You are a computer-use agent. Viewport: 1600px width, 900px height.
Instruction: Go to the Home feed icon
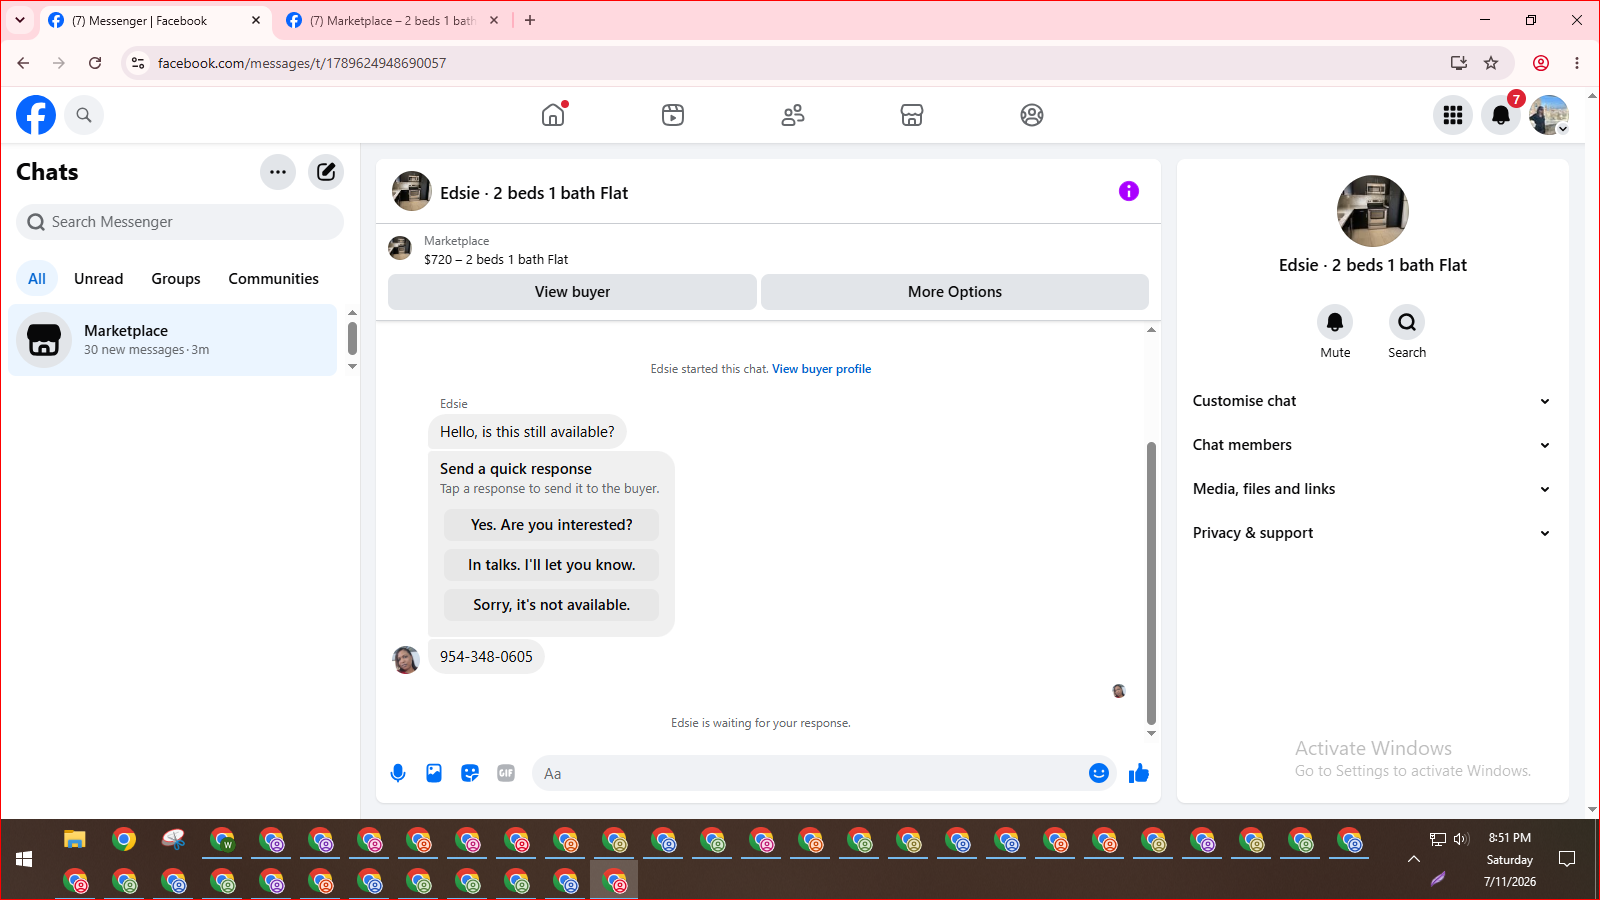coord(553,115)
